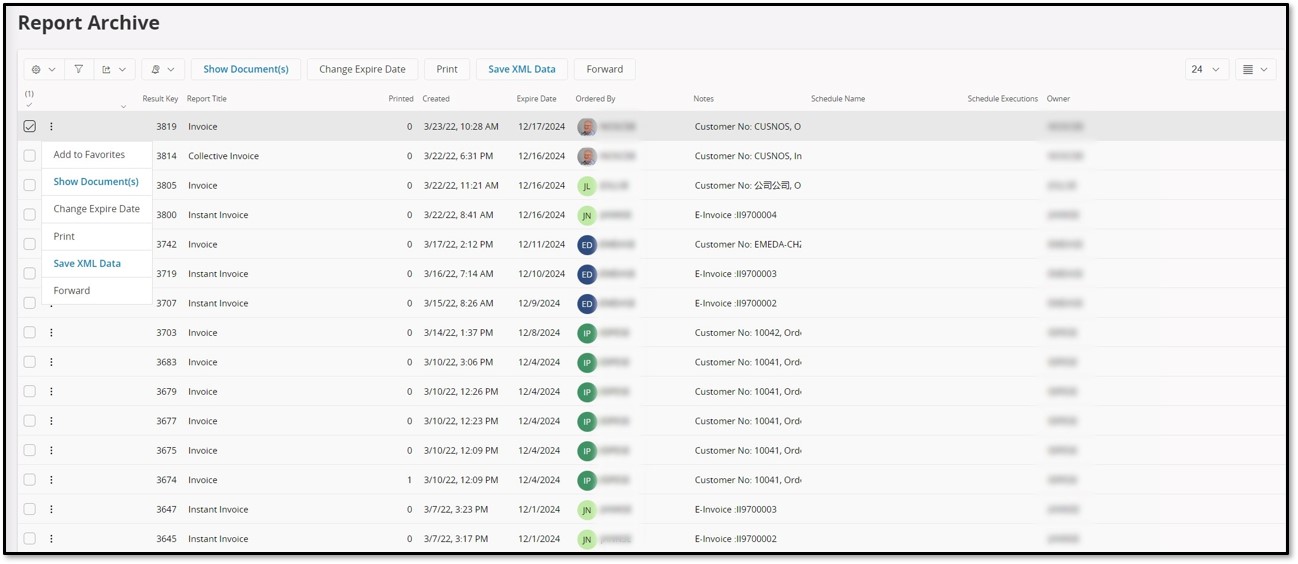The height and width of the screenshot is (564, 1298).
Task: Tick the checkbox for row 3805
Action: [30, 185]
